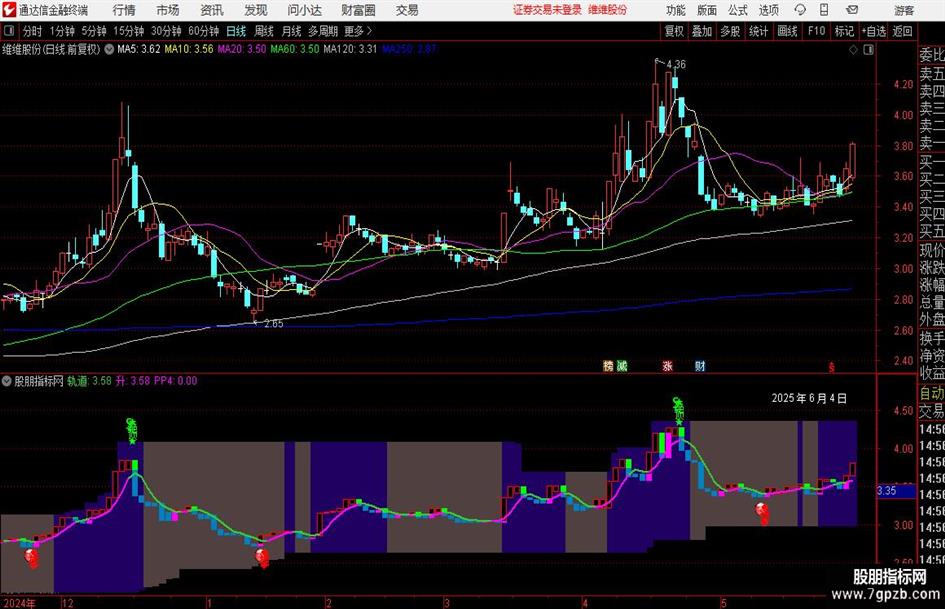This screenshot has height=609, width=945.
Task: Toggle the right quote panel icon
Action: coord(868,50)
